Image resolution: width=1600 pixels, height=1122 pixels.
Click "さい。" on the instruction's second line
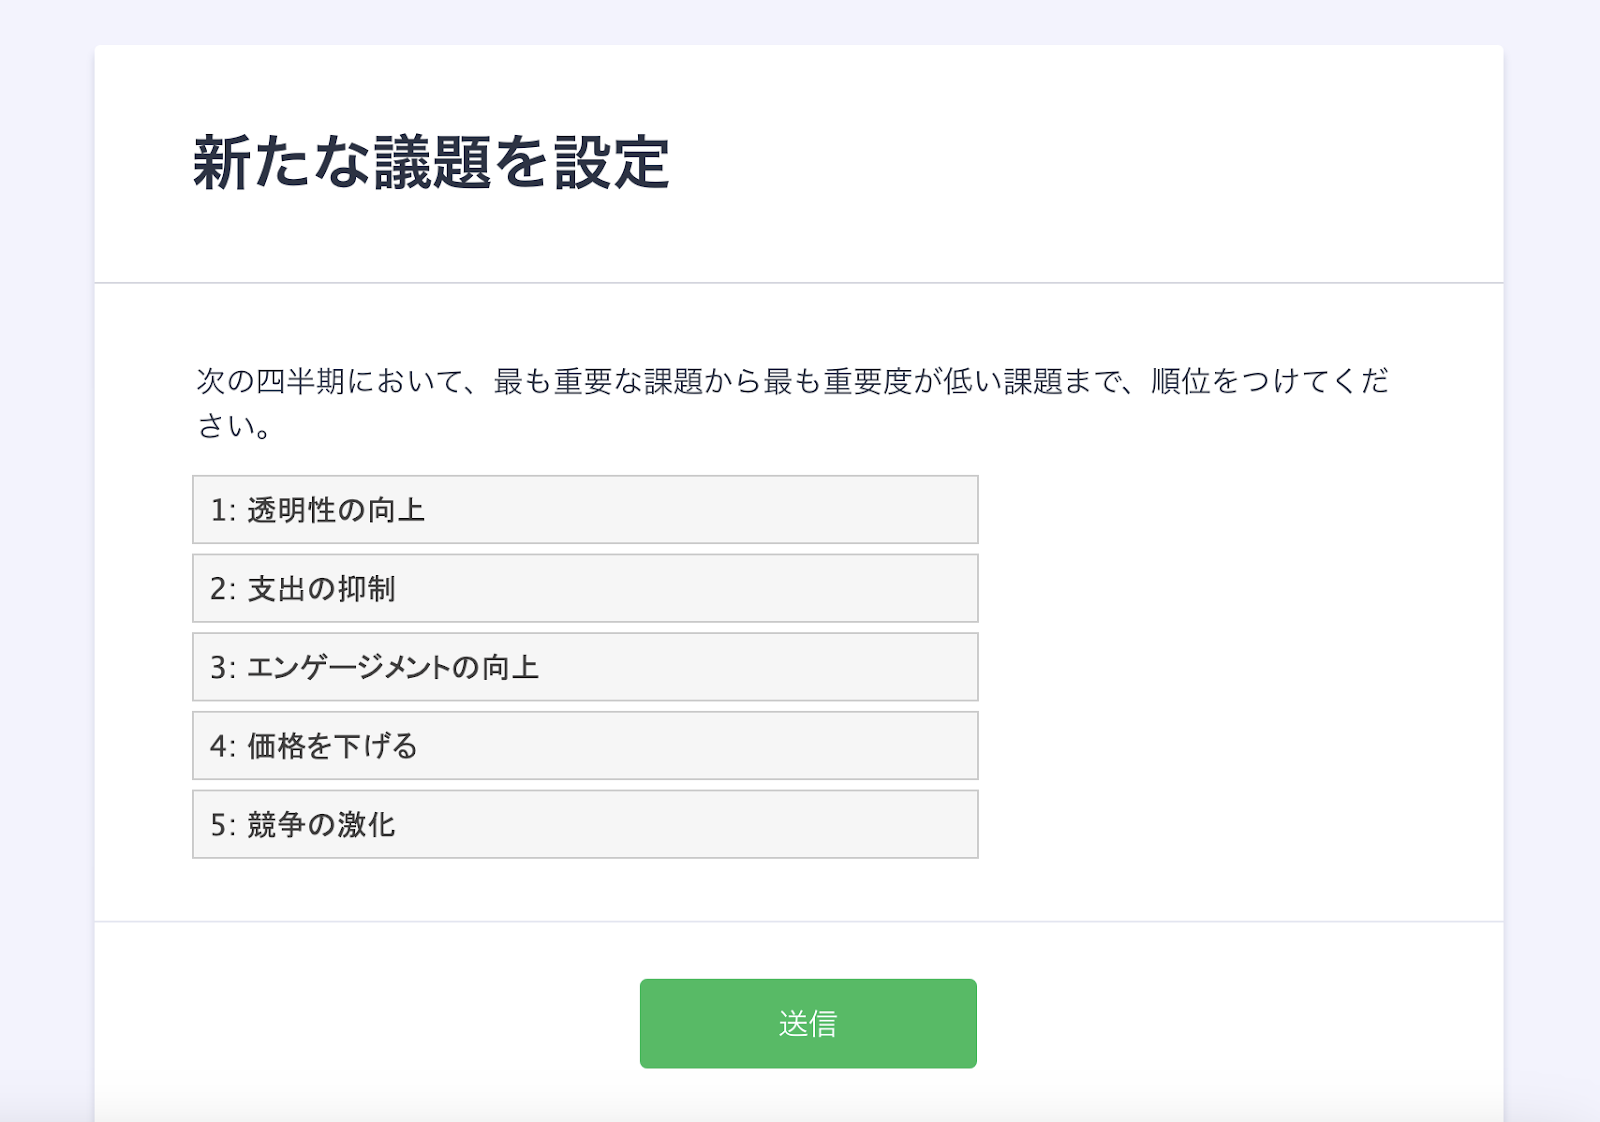234,427
